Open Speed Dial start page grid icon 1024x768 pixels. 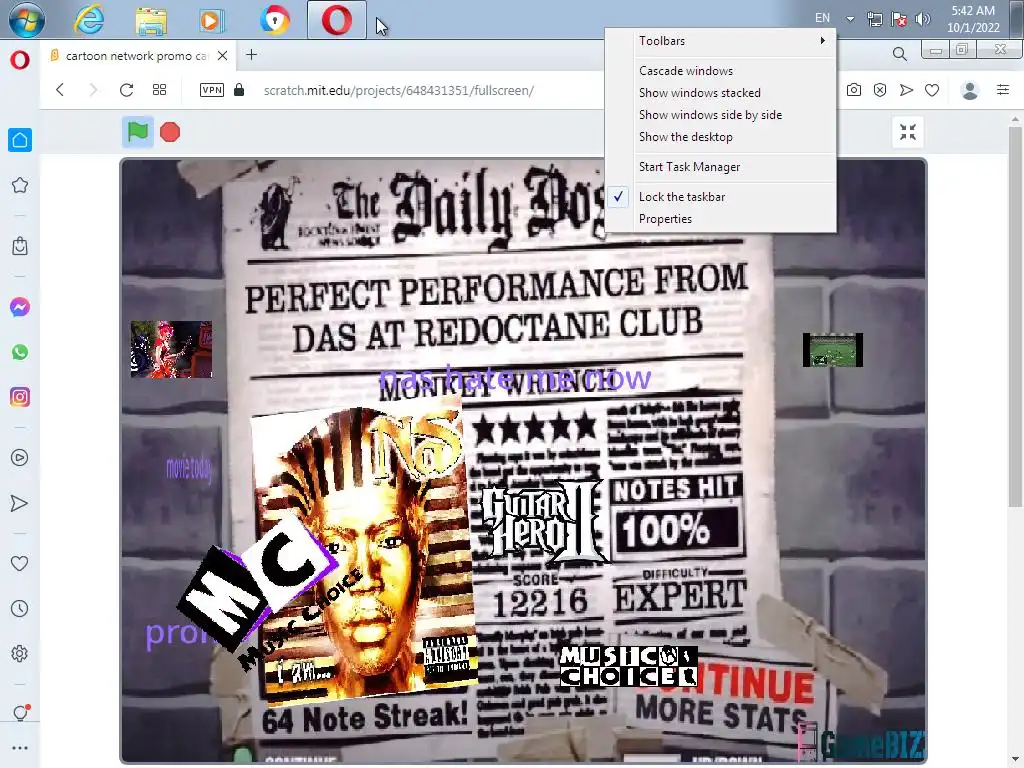pyautogui.click(x=159, y=90)
